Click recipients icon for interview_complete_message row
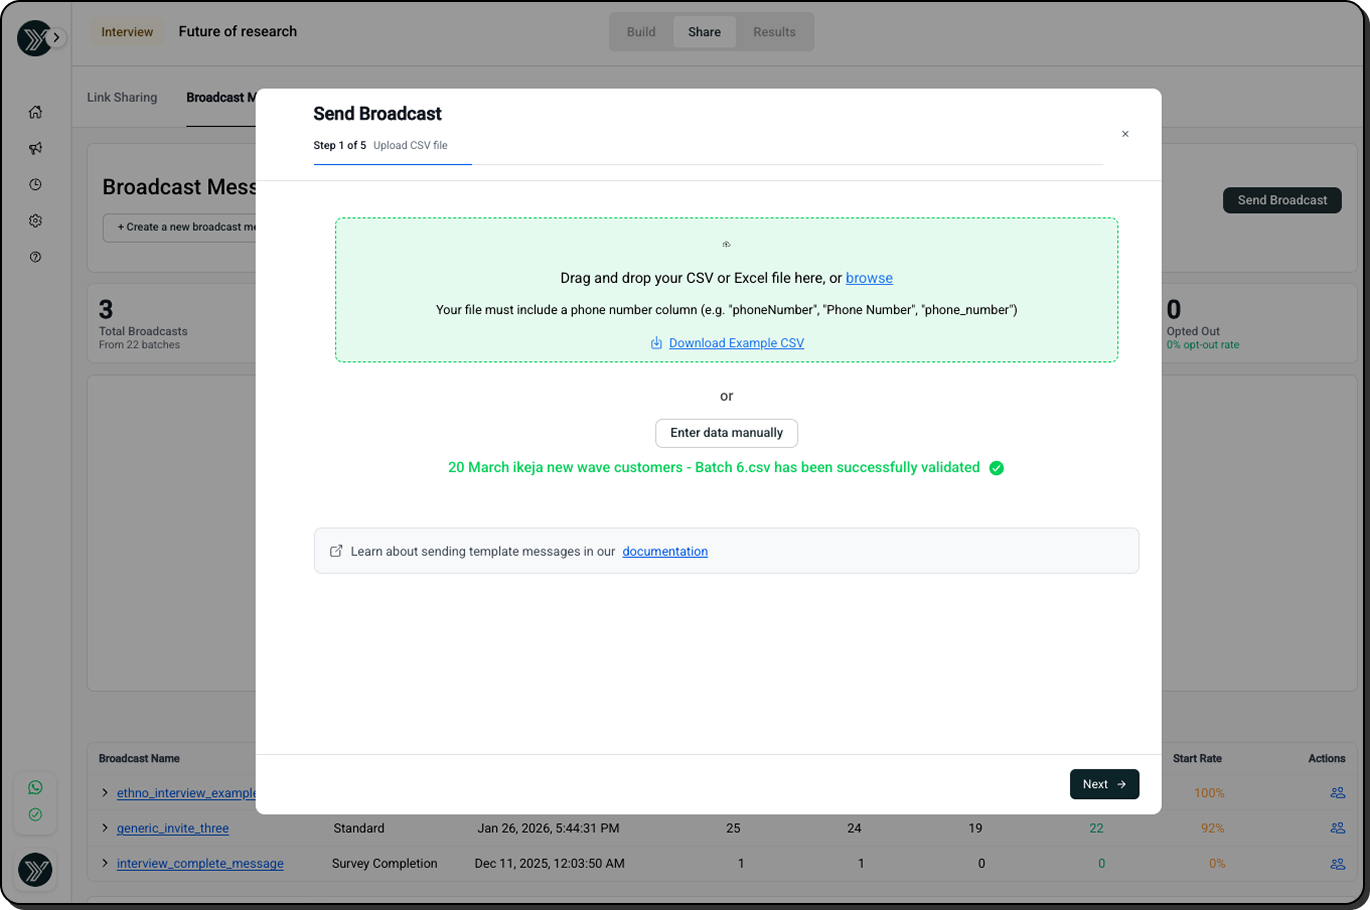 coord(1337,864)
